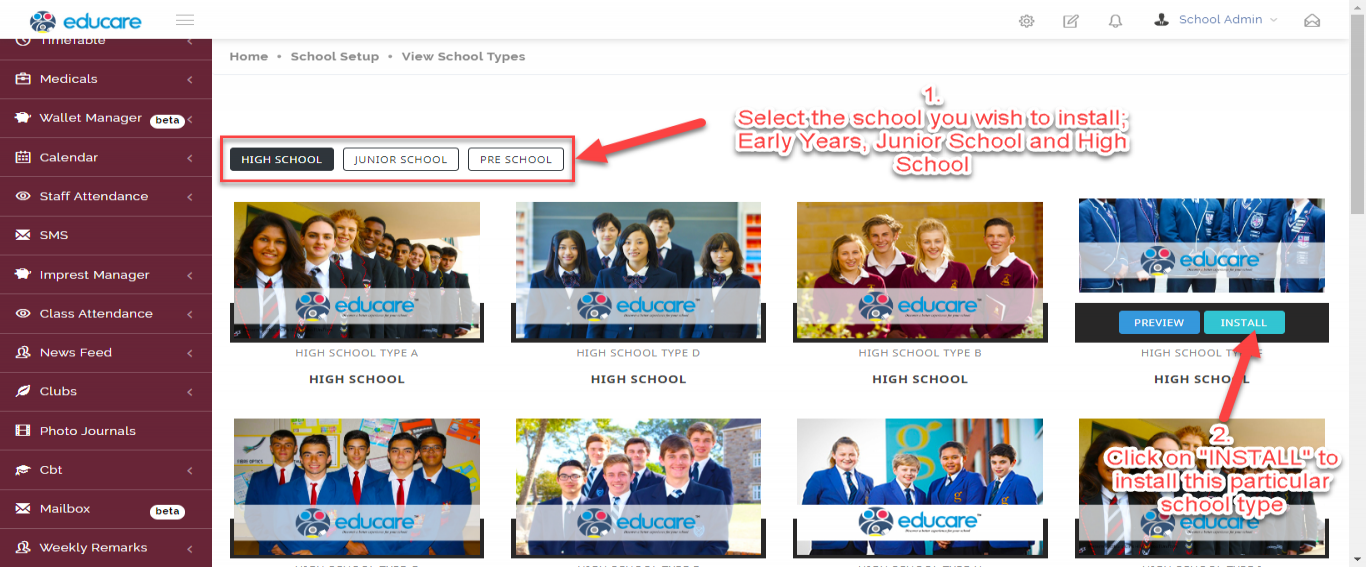The height and width of the screenshot is (567, 1366).
Task: Open Wallet Manager in the sidebar
Action: click(106, 118)
